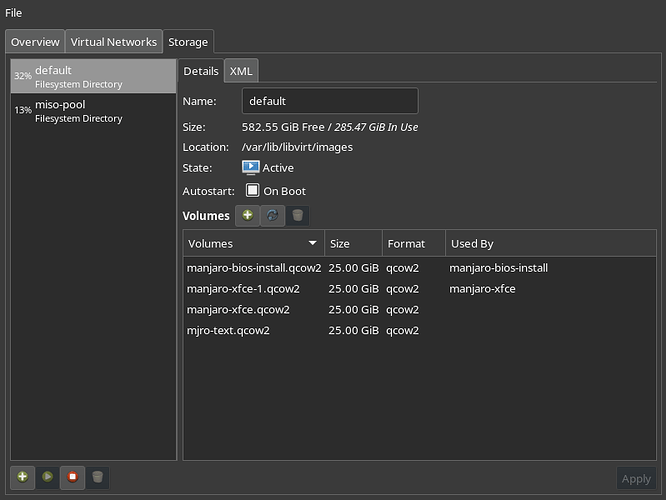Select the mjro-text.qcow2 volume row

pyautogui.click(x=228, y=330)
